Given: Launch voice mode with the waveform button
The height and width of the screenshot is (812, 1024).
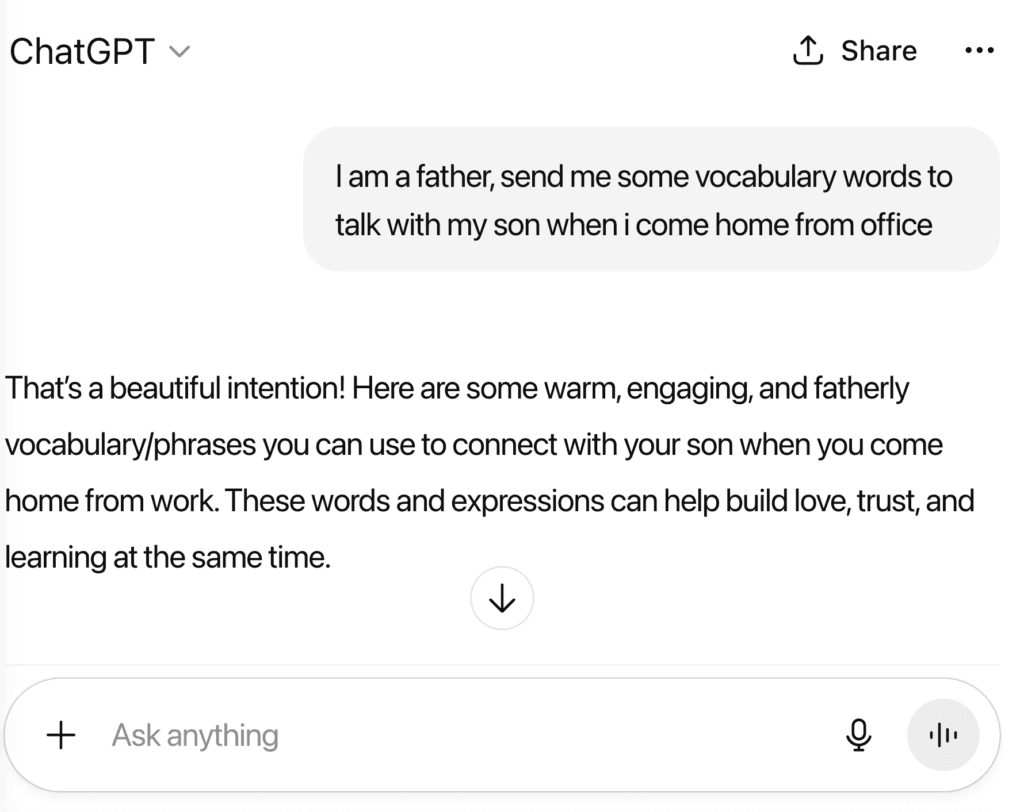Looking at the screenshot, I should [x=942, y=735].
